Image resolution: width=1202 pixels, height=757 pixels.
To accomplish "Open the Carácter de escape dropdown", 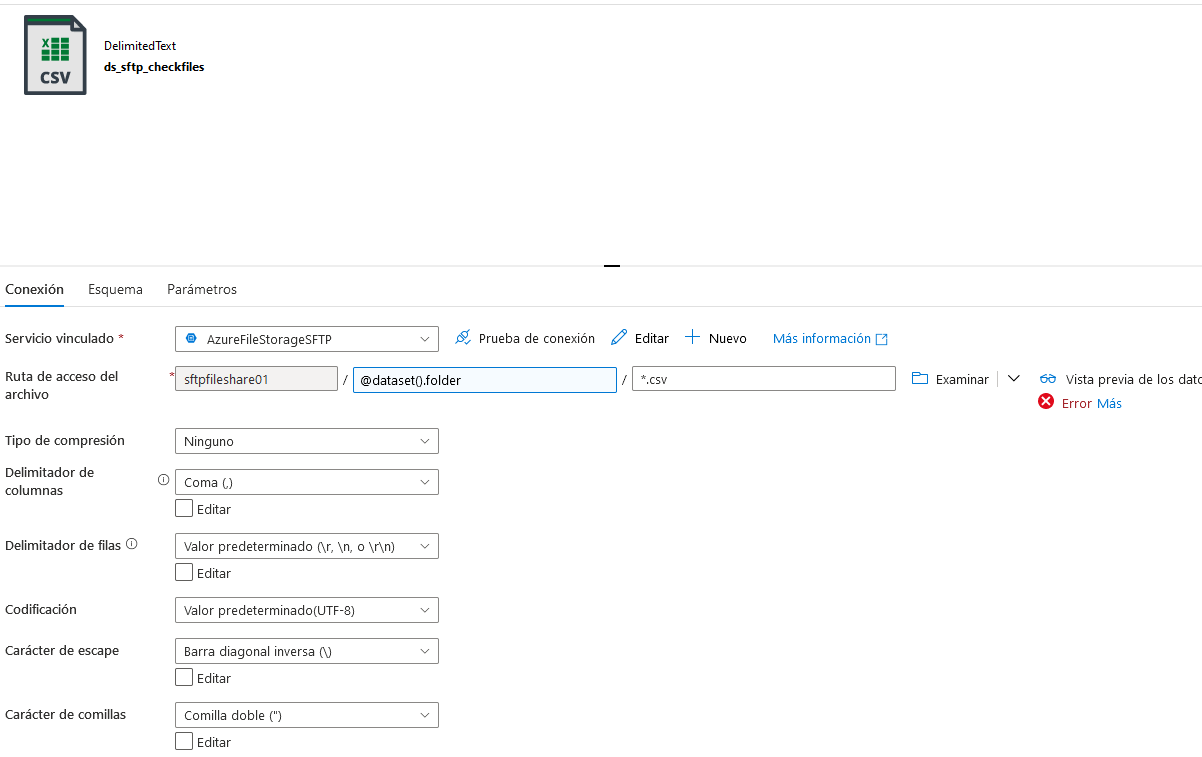I will tap(307, 651).
